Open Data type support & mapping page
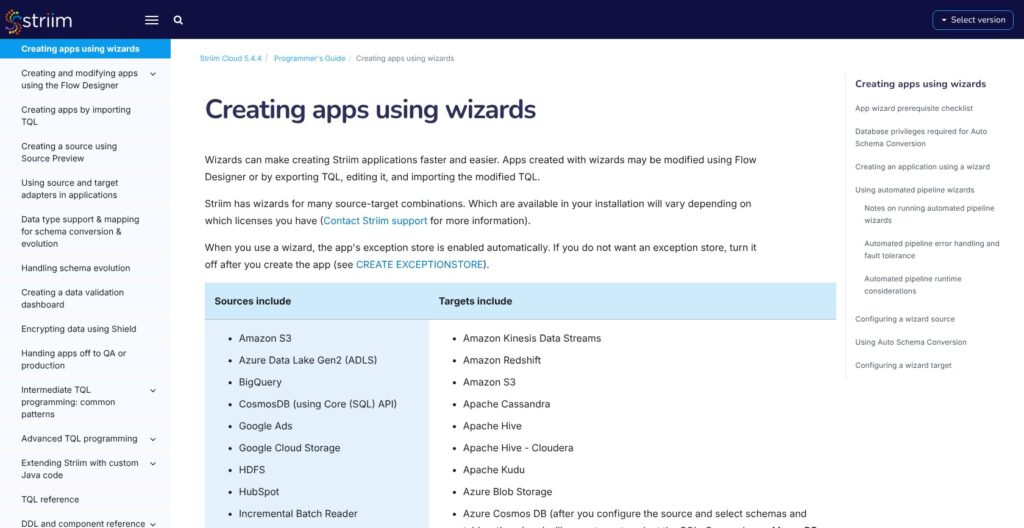The width and height of the screenshot is (1024, 528). pos(80,231)
